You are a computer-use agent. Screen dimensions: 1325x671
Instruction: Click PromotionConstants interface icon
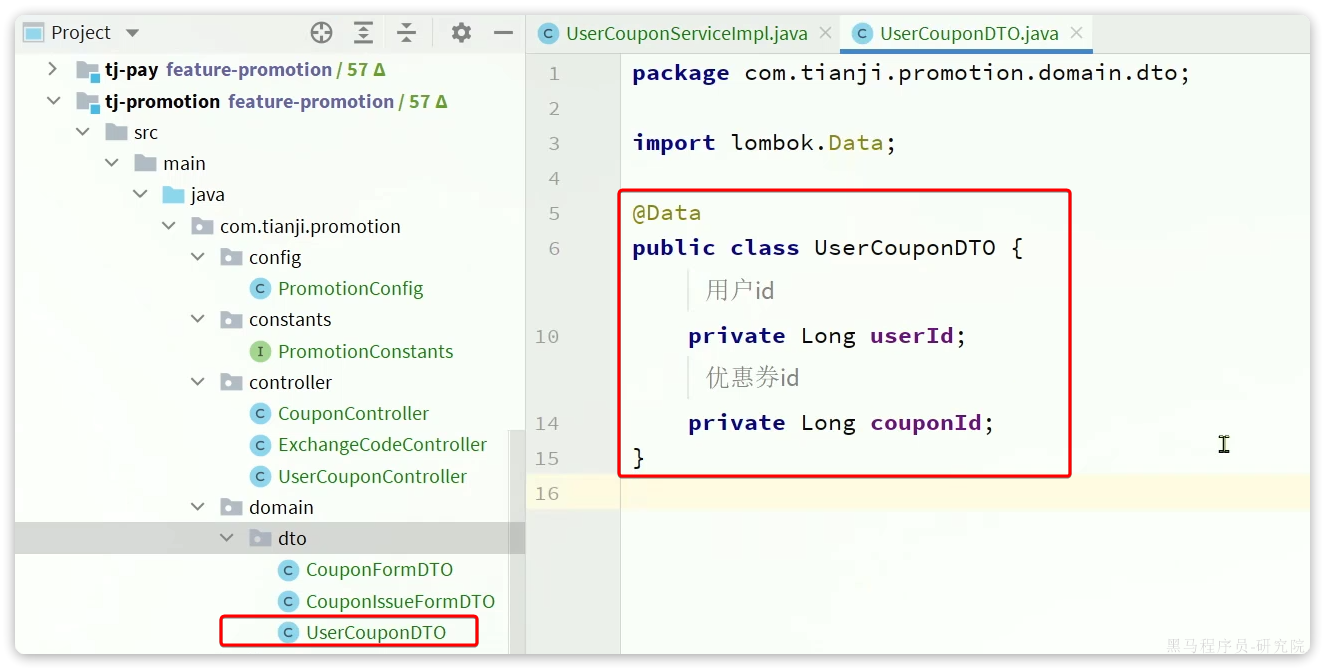(x=260, y=351)
